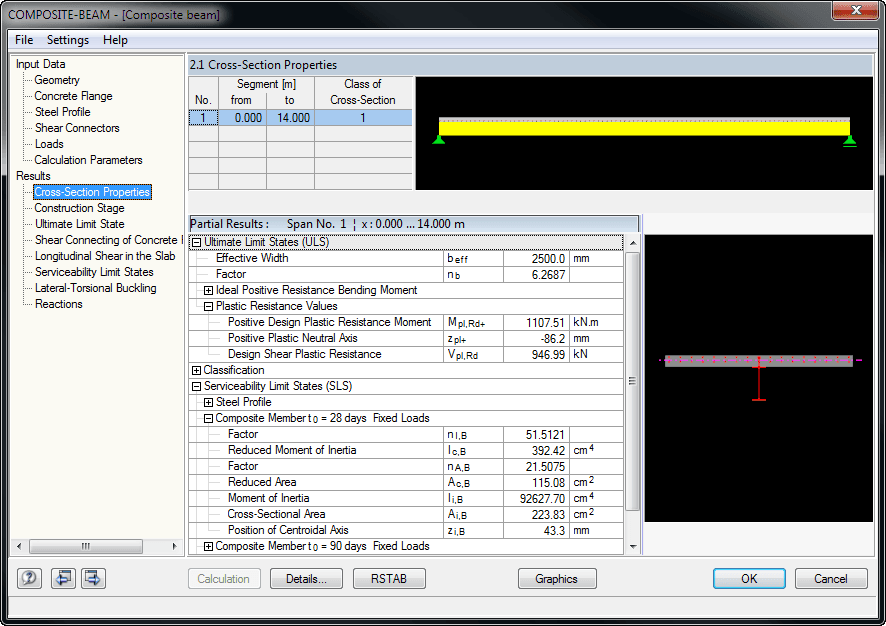Open the File menu
Screen dimensions: 886x626
click(x=24, y=40)
